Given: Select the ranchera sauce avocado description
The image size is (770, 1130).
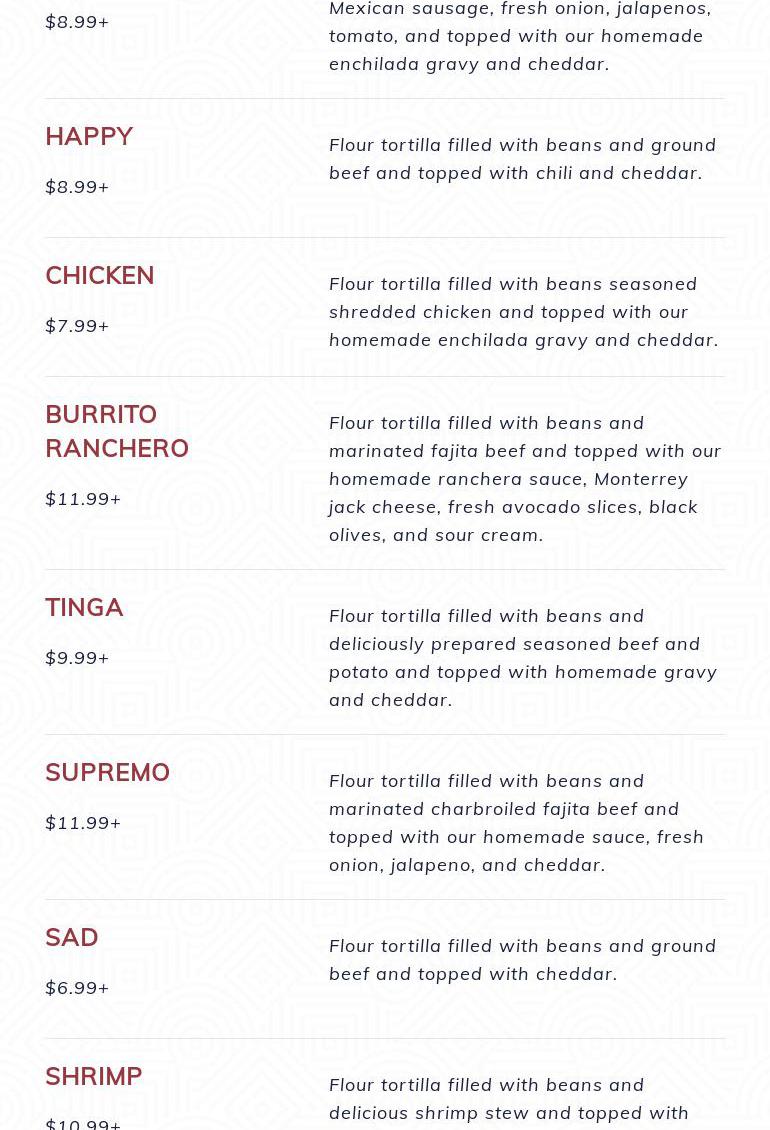Looking at the screenshot, I should [x=524, y=478].
